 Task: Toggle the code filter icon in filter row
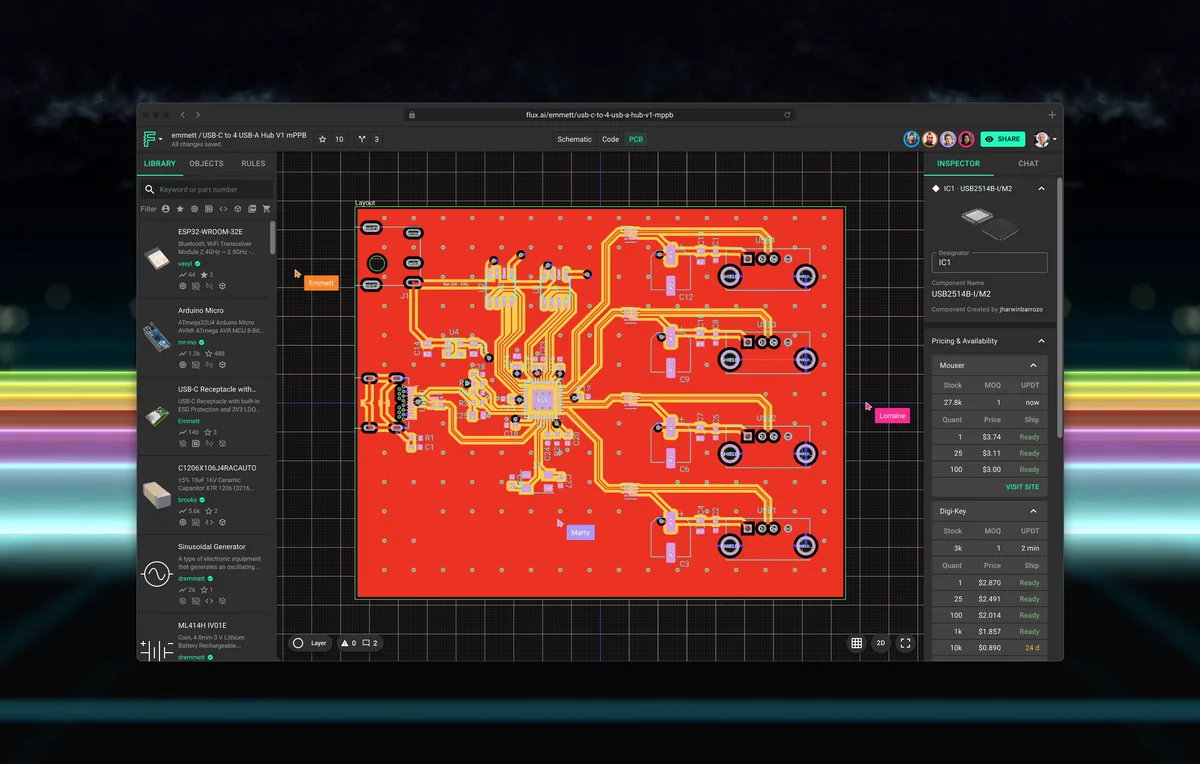click(223, 209)
